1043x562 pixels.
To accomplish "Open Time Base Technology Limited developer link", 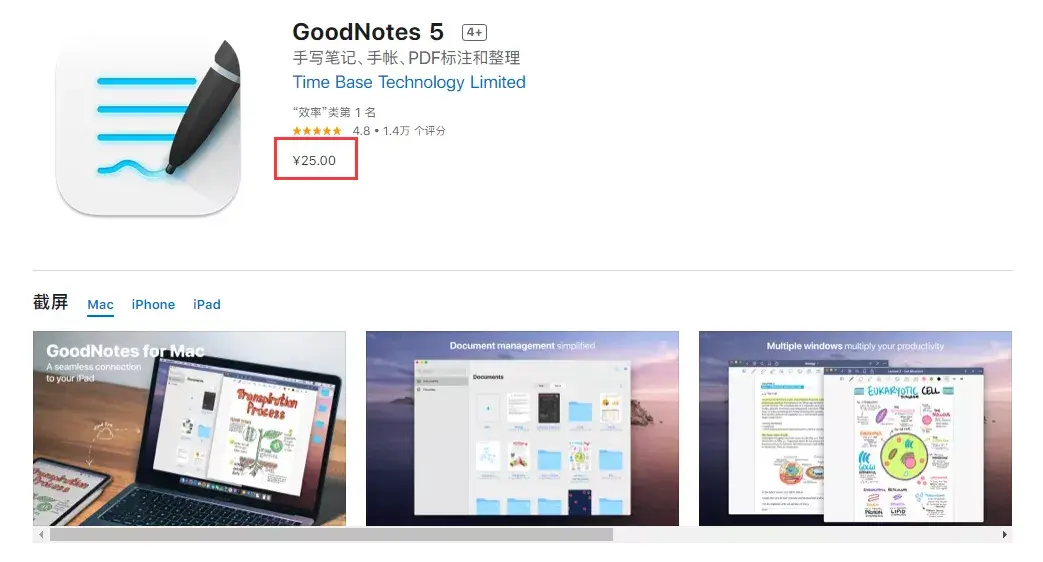I will tap(409, 82).
